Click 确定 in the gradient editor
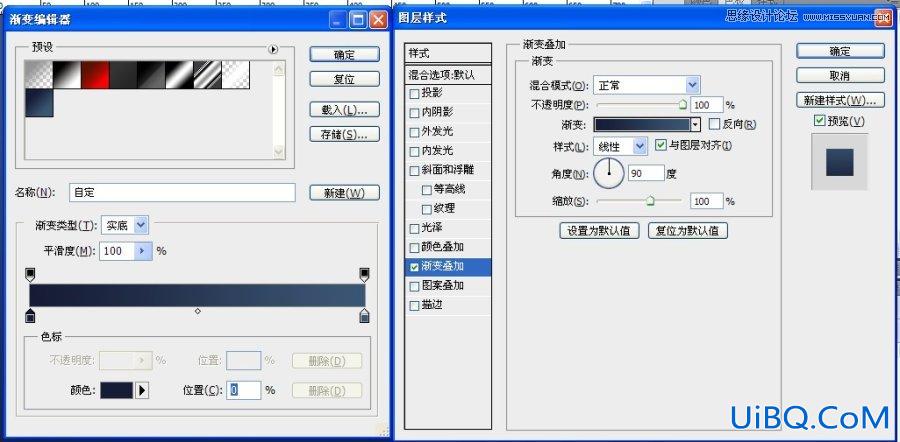The height and width of the screenshot is (442, 900). (344, 55)
